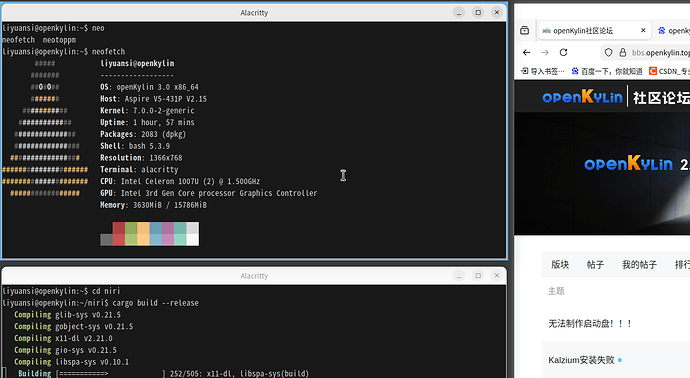
Task: Click the openKylin banner image
Action: tap(602, 173)
